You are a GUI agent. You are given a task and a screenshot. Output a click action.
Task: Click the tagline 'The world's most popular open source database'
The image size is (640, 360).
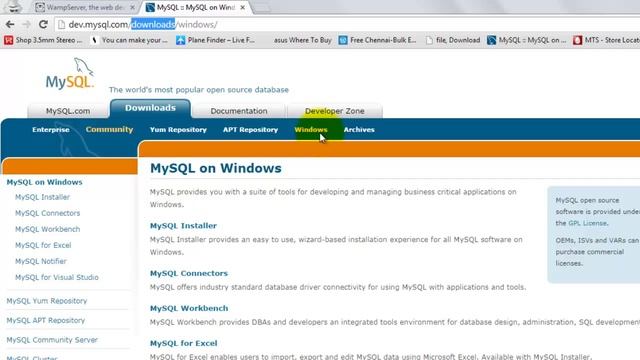[x=199, y=90]
